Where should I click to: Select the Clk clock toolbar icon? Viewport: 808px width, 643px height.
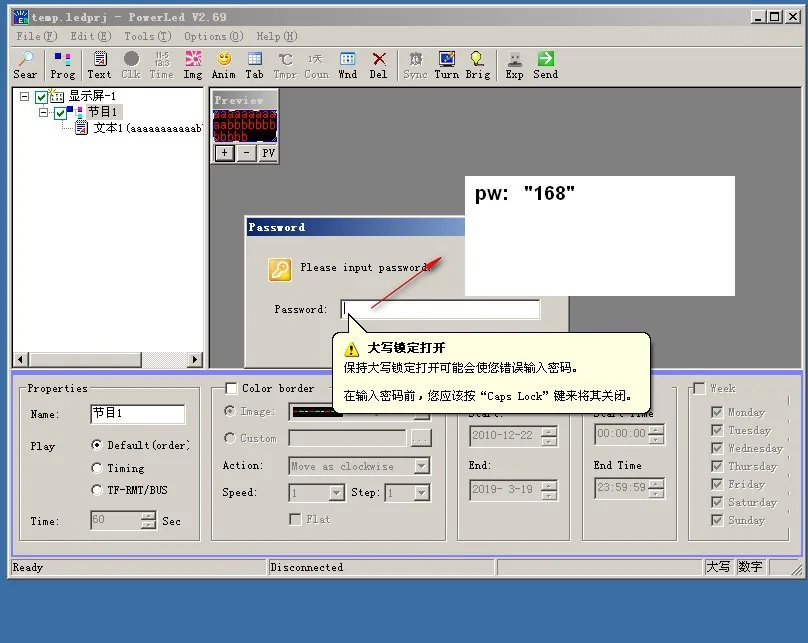tap(131, 65)
